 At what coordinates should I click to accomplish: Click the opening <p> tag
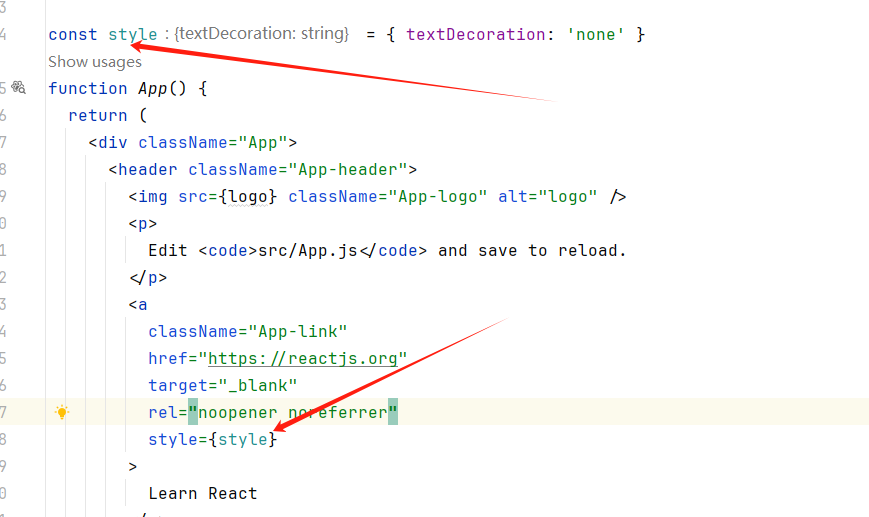coord(143,224)
